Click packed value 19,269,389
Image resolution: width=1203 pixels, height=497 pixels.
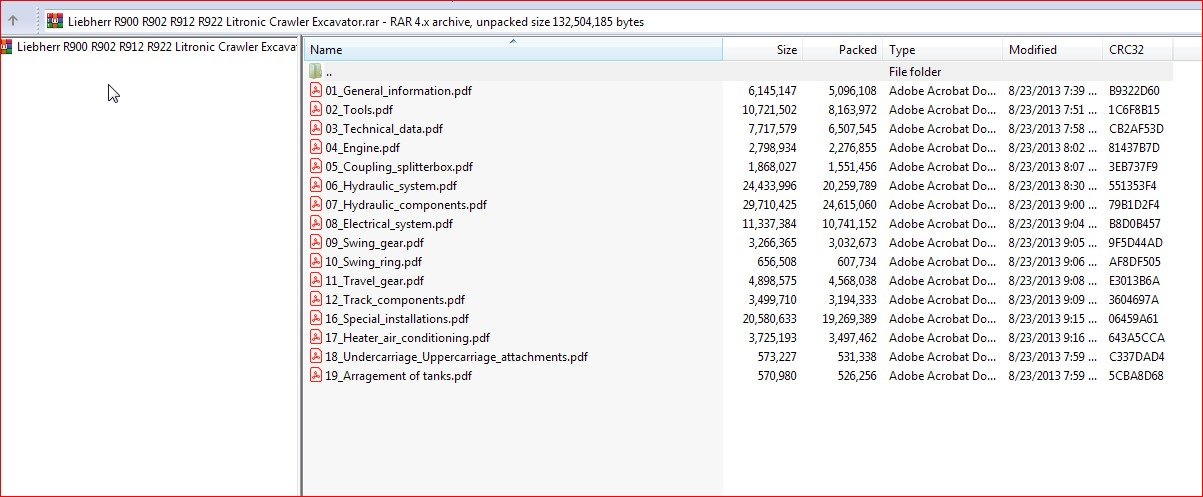[x=849, y=319]
